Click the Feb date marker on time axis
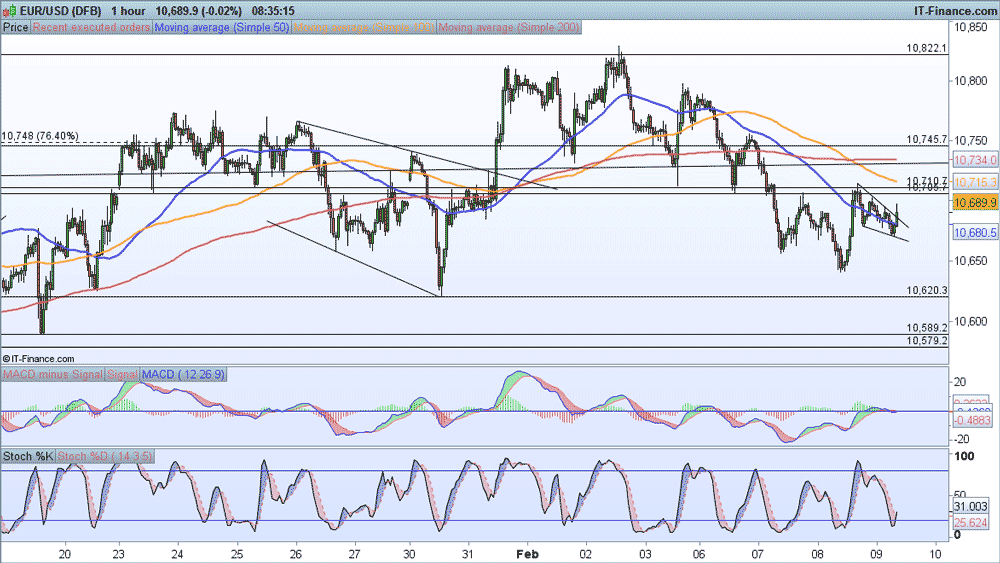 pos(526,553)
